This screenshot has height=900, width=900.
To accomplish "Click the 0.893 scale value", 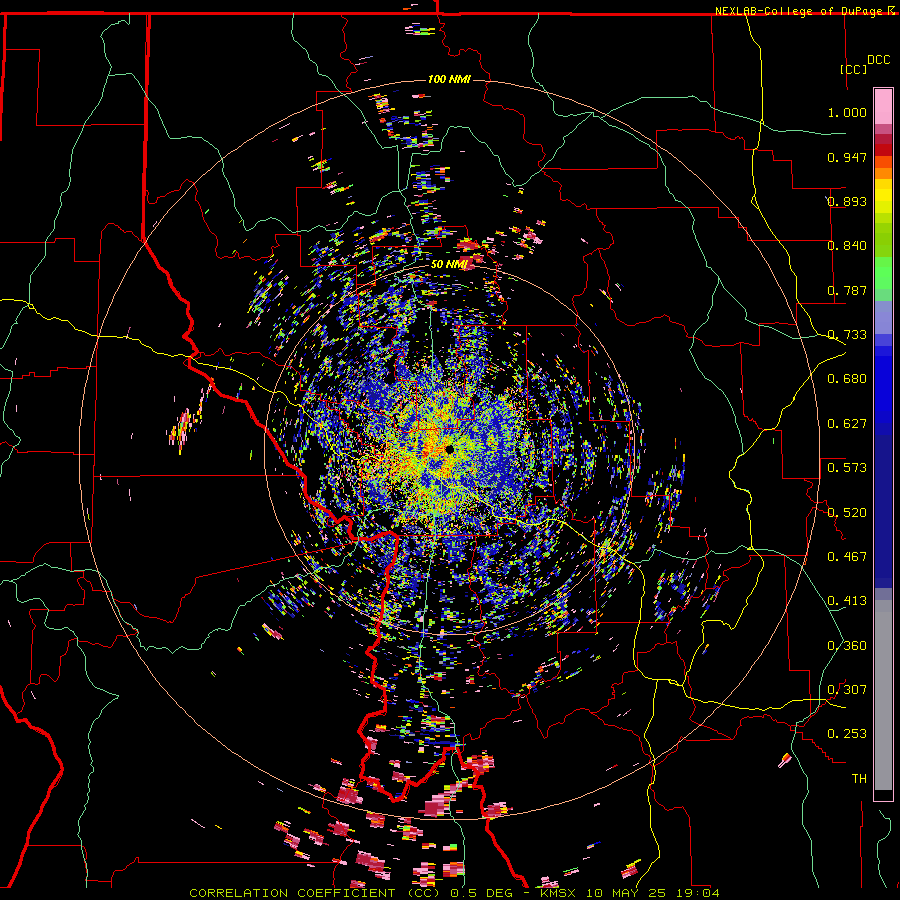I will (847, 201).
